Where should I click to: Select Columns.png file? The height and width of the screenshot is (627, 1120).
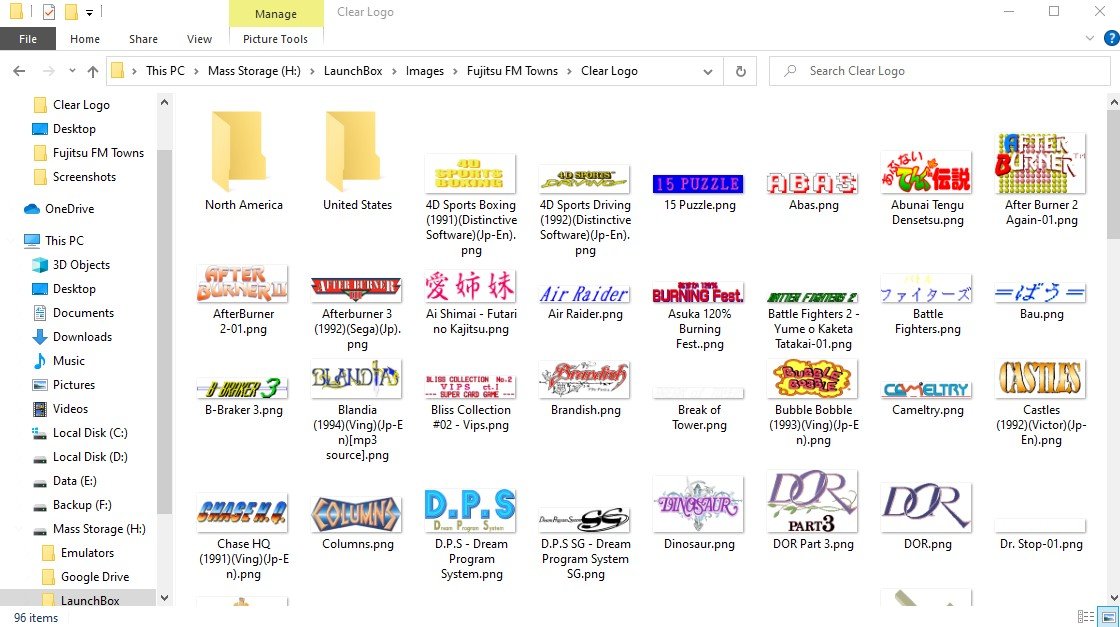click(357, 523)
